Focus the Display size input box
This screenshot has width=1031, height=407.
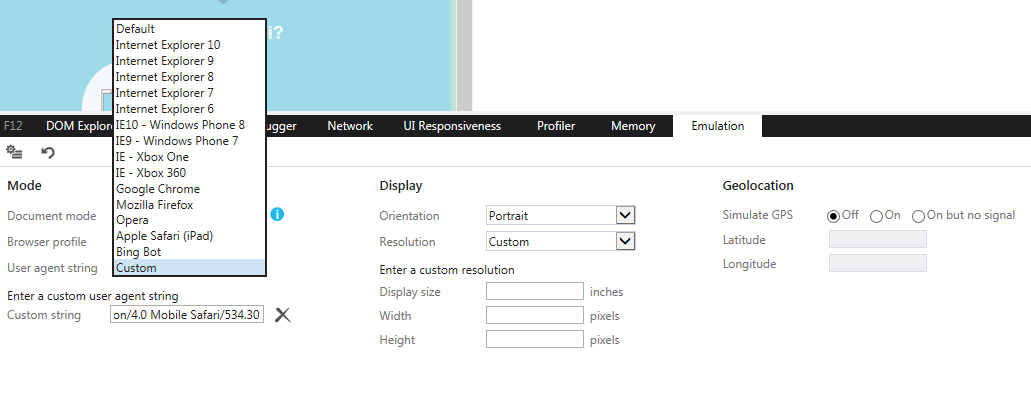pos(534,292)
